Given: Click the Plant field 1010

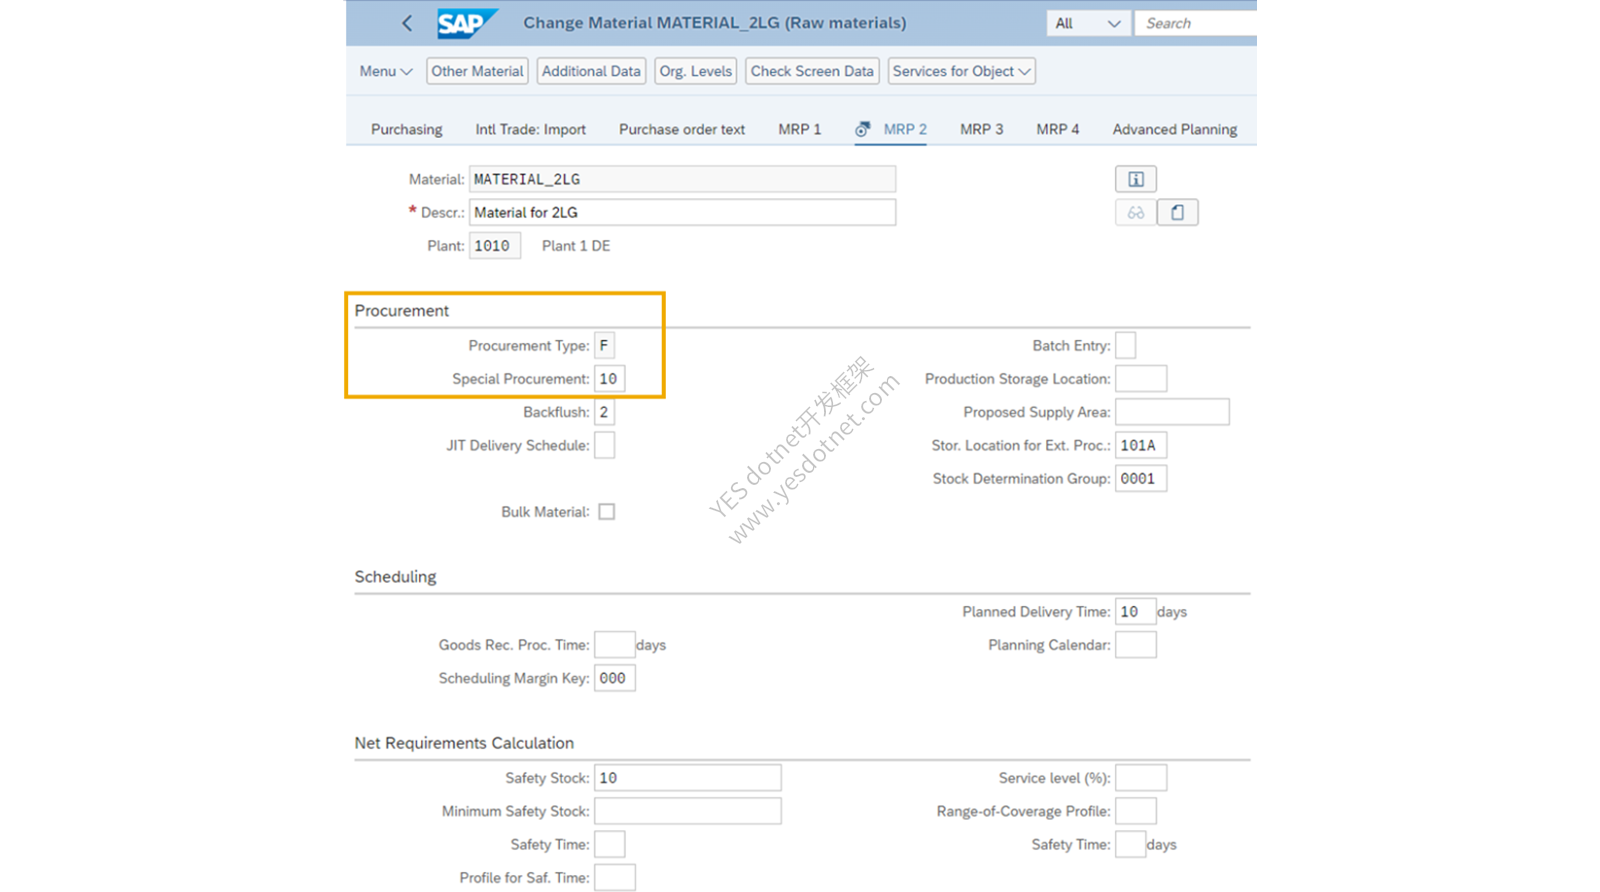Looking at the screenshot, I should tap(494, 246).
